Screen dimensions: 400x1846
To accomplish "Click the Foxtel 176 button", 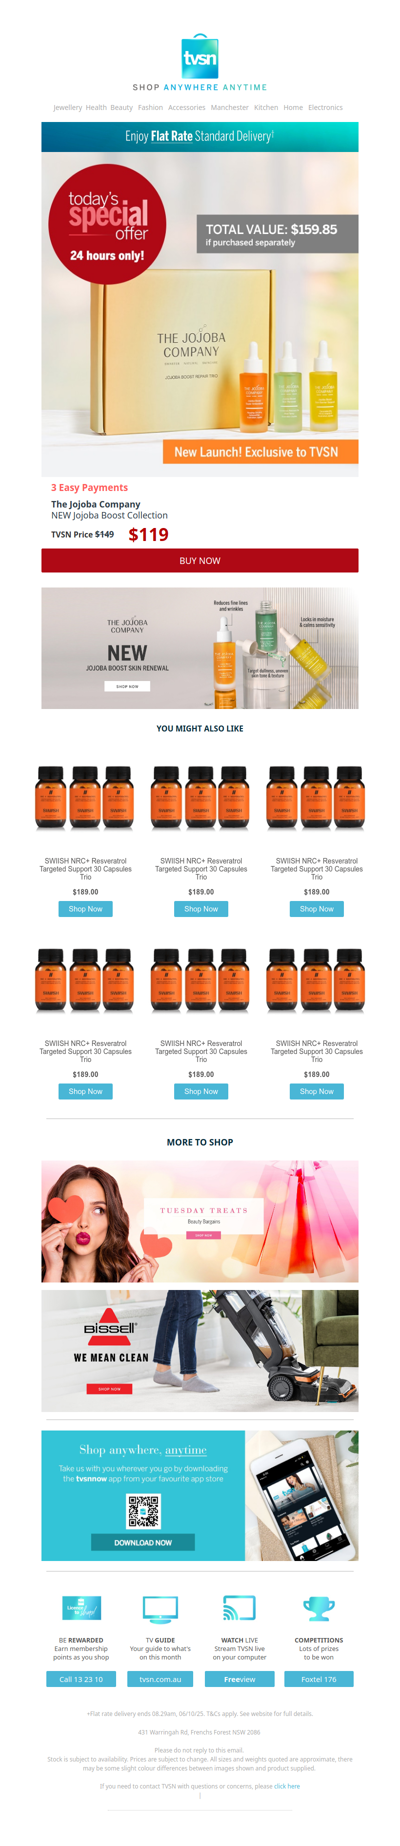I will tap(319, 1679).
